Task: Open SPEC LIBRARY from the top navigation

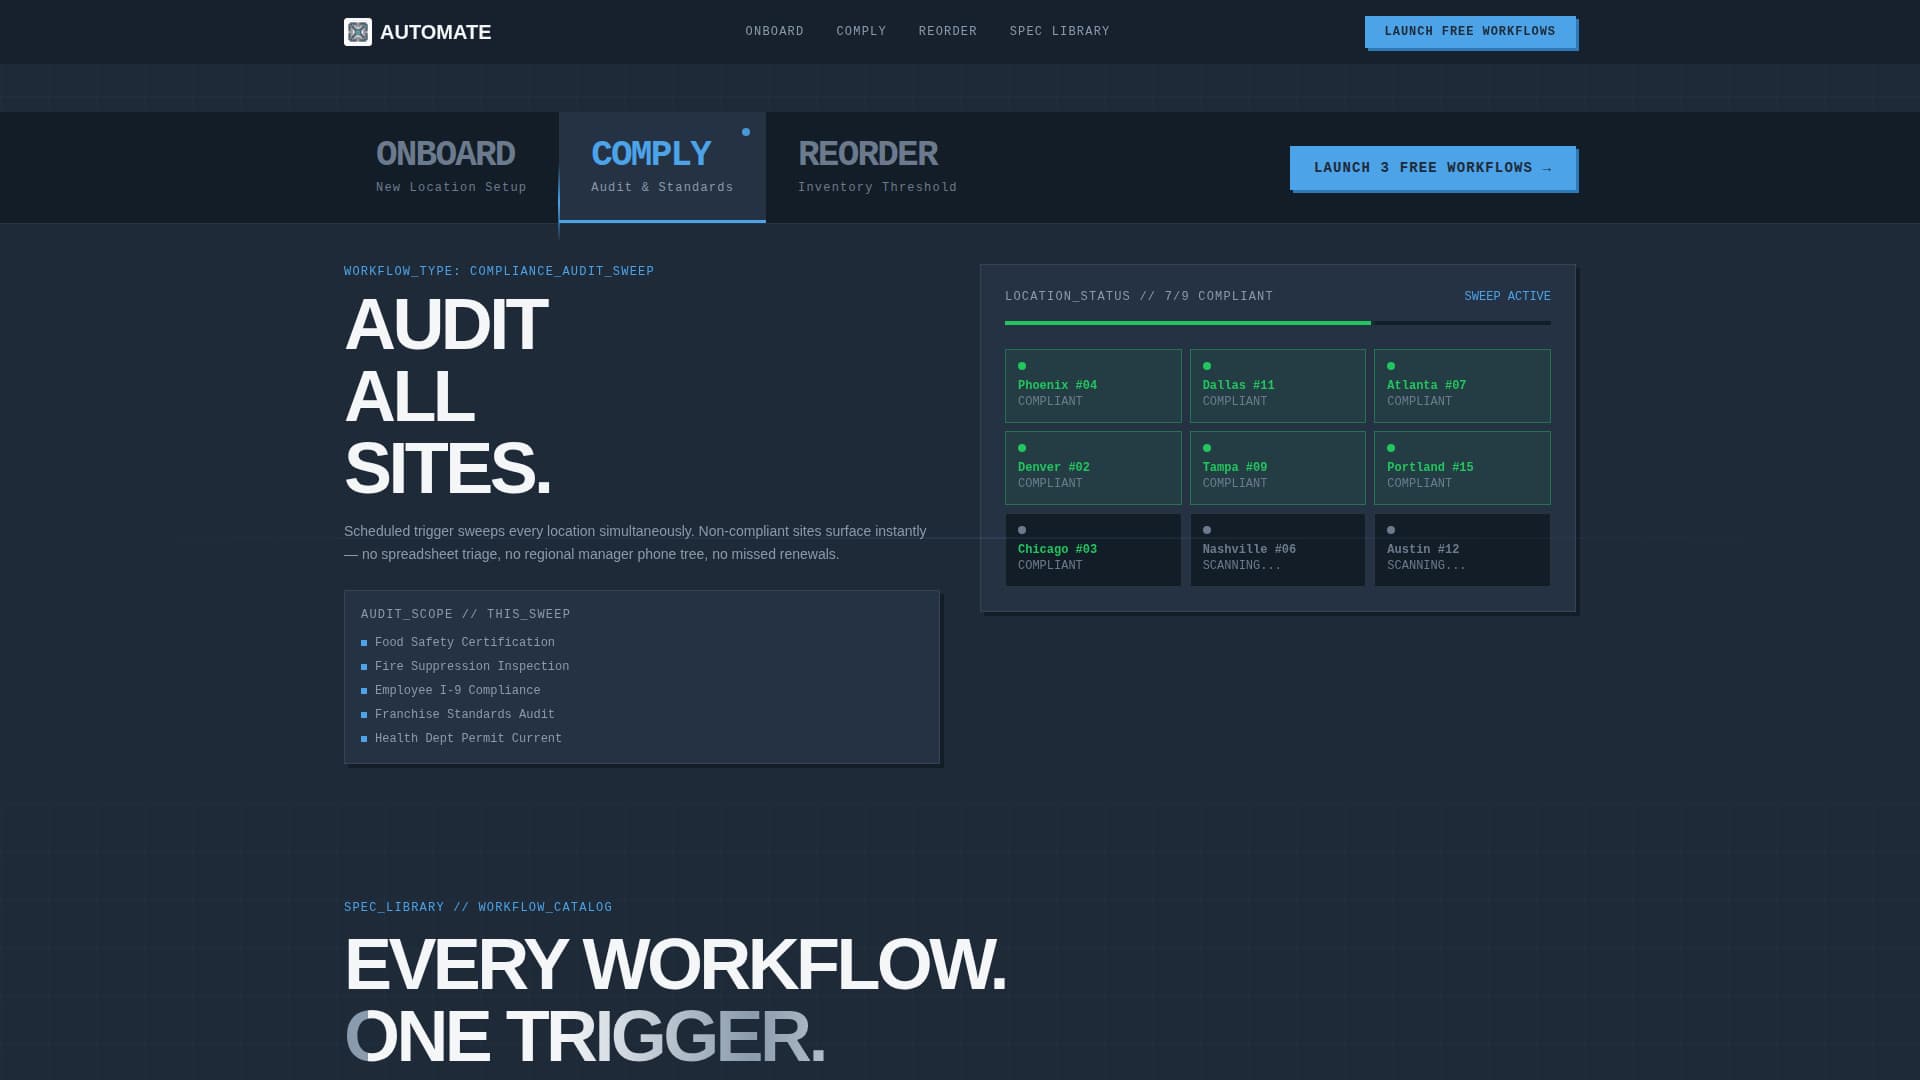Action: tap(1060, 31)
